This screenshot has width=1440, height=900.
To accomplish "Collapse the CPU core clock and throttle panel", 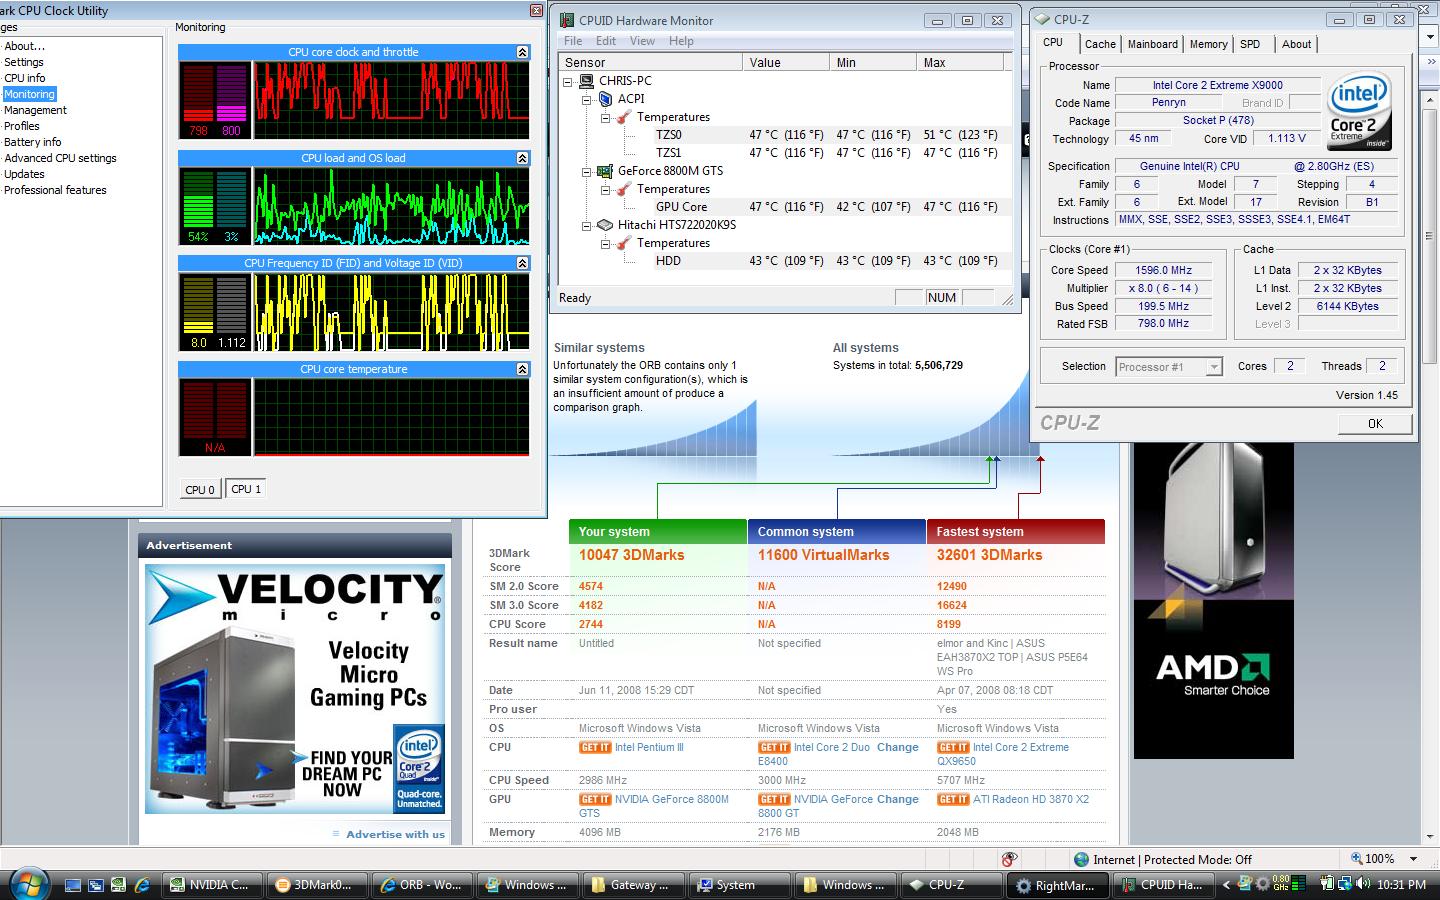I will 522,52.
